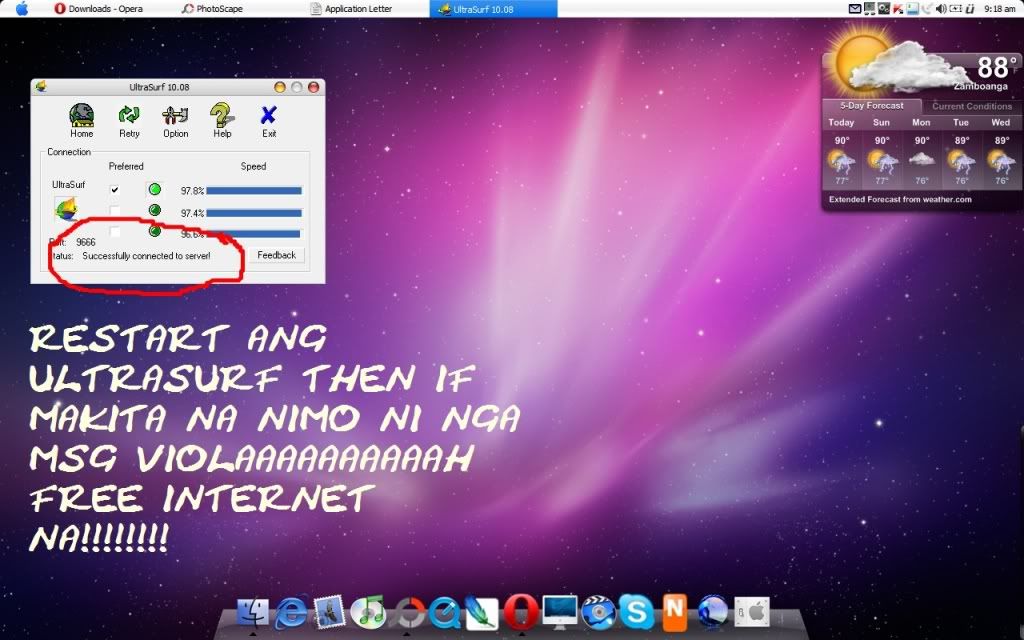The height and width of the screenshot is (640, 1024).
Task: Check the Preferred checkbox for 97.4% server
Action: (115, 211)
